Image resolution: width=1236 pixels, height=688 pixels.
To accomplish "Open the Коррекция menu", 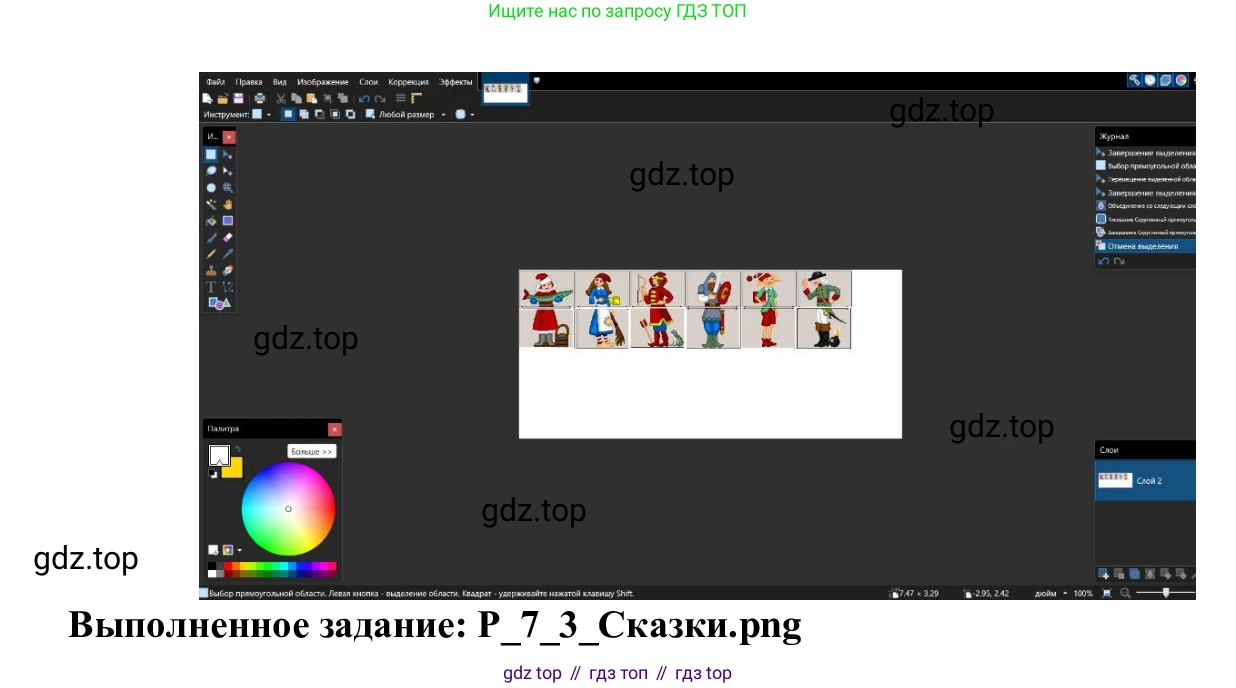I will tap(408, 82).
